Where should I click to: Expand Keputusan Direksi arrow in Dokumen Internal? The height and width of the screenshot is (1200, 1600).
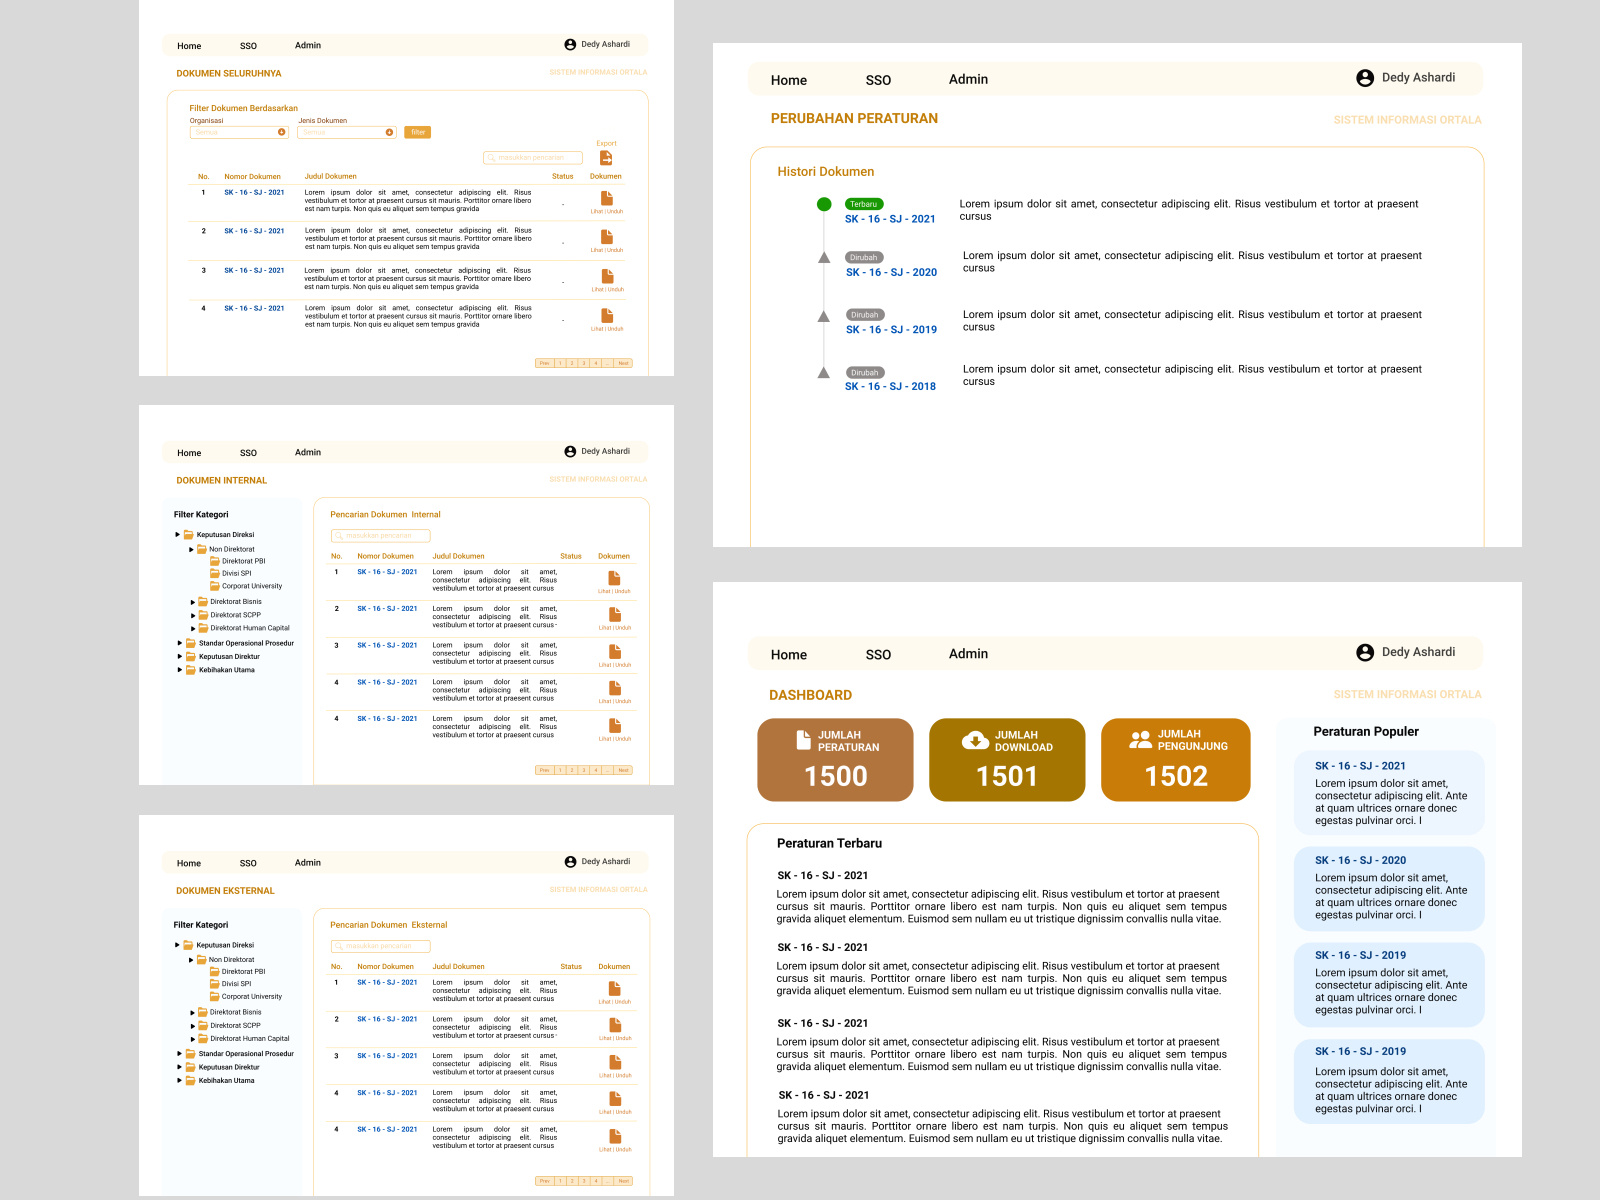click(177, 535)
